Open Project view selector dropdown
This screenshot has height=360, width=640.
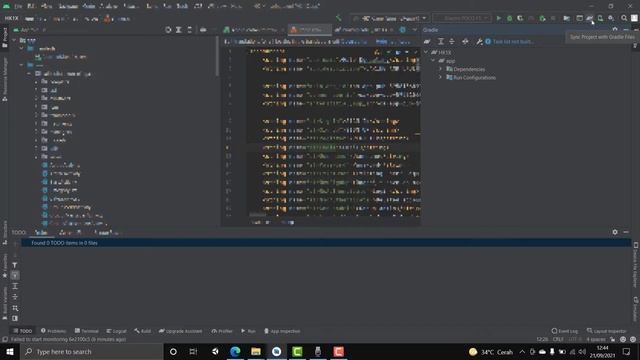[29, 30]
